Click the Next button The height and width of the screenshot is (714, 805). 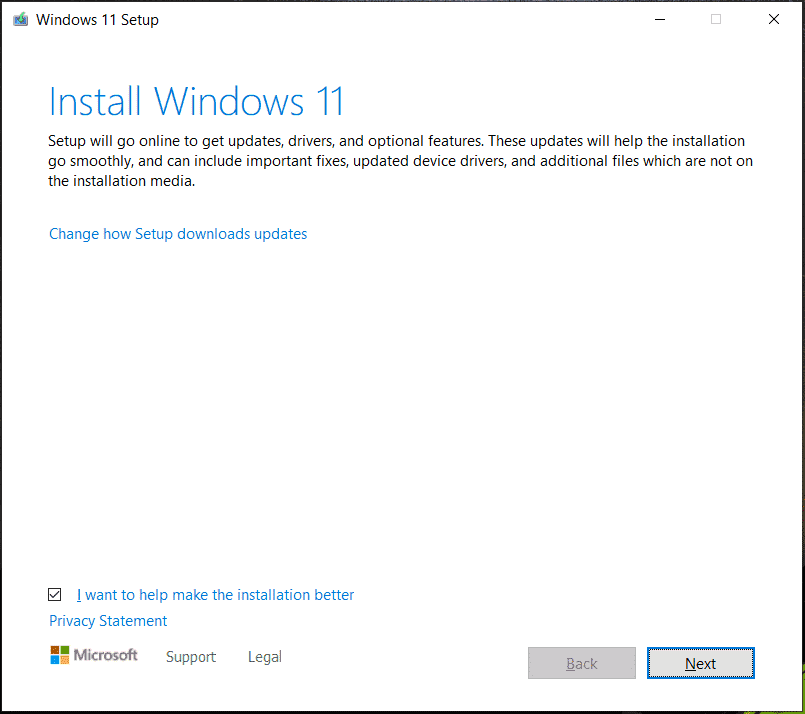point(701,663)
